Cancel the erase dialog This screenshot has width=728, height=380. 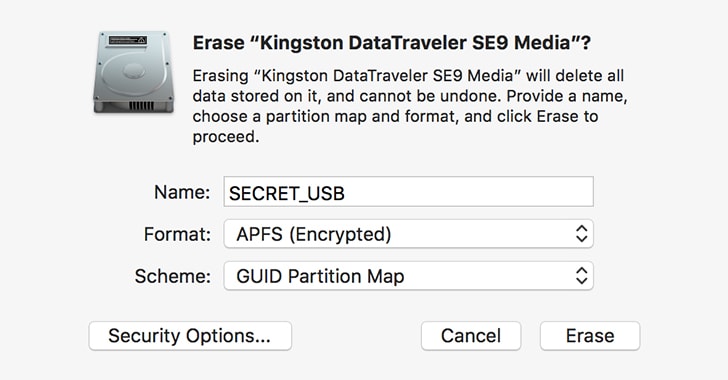point(471,335)
